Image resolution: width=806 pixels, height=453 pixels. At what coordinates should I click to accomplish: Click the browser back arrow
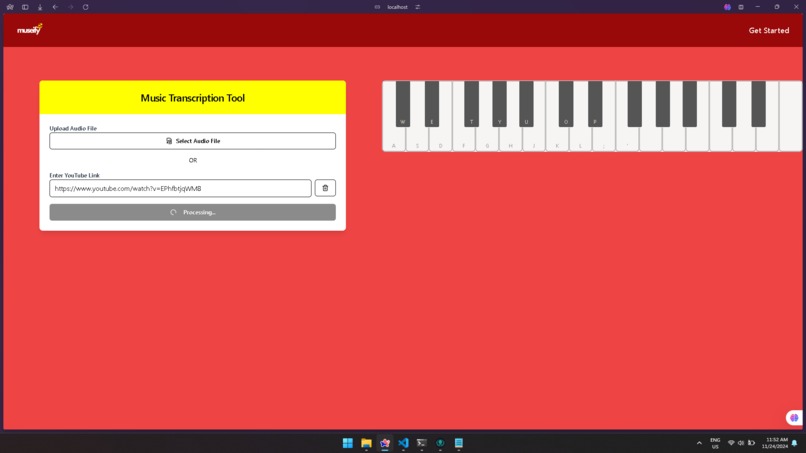56,7
